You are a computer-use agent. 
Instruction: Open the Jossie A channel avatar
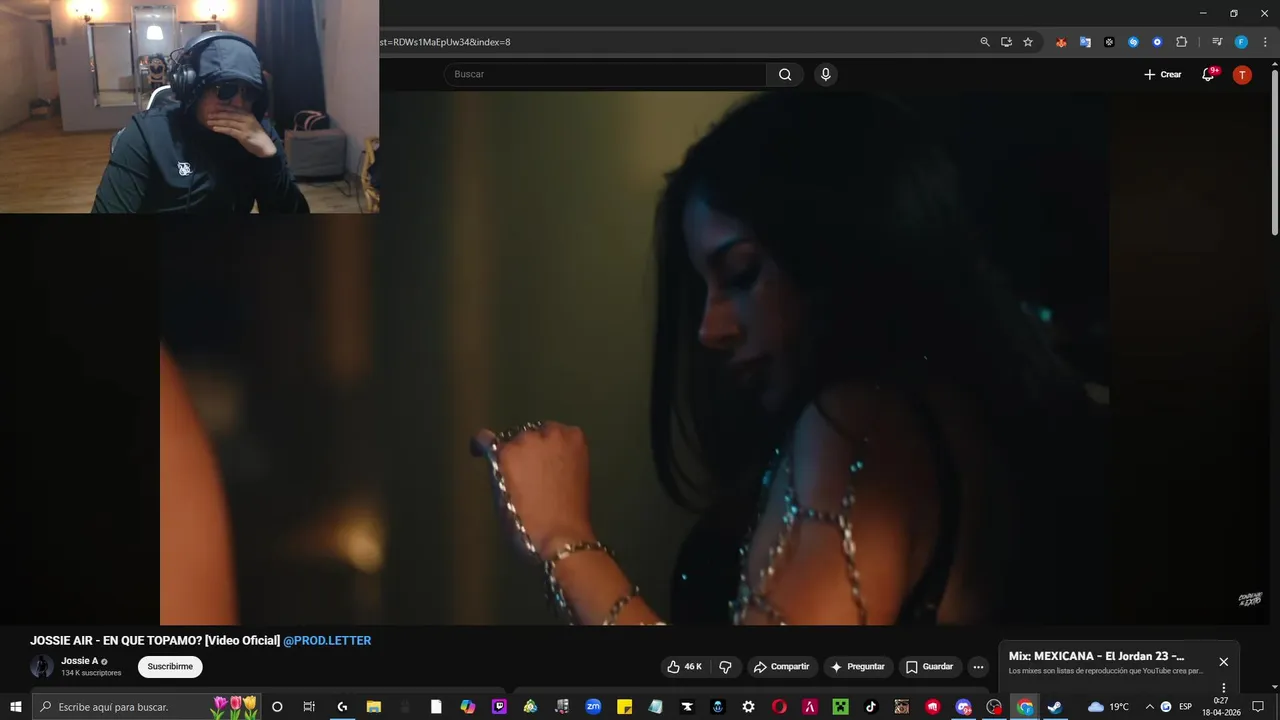[x=42, y=667]
